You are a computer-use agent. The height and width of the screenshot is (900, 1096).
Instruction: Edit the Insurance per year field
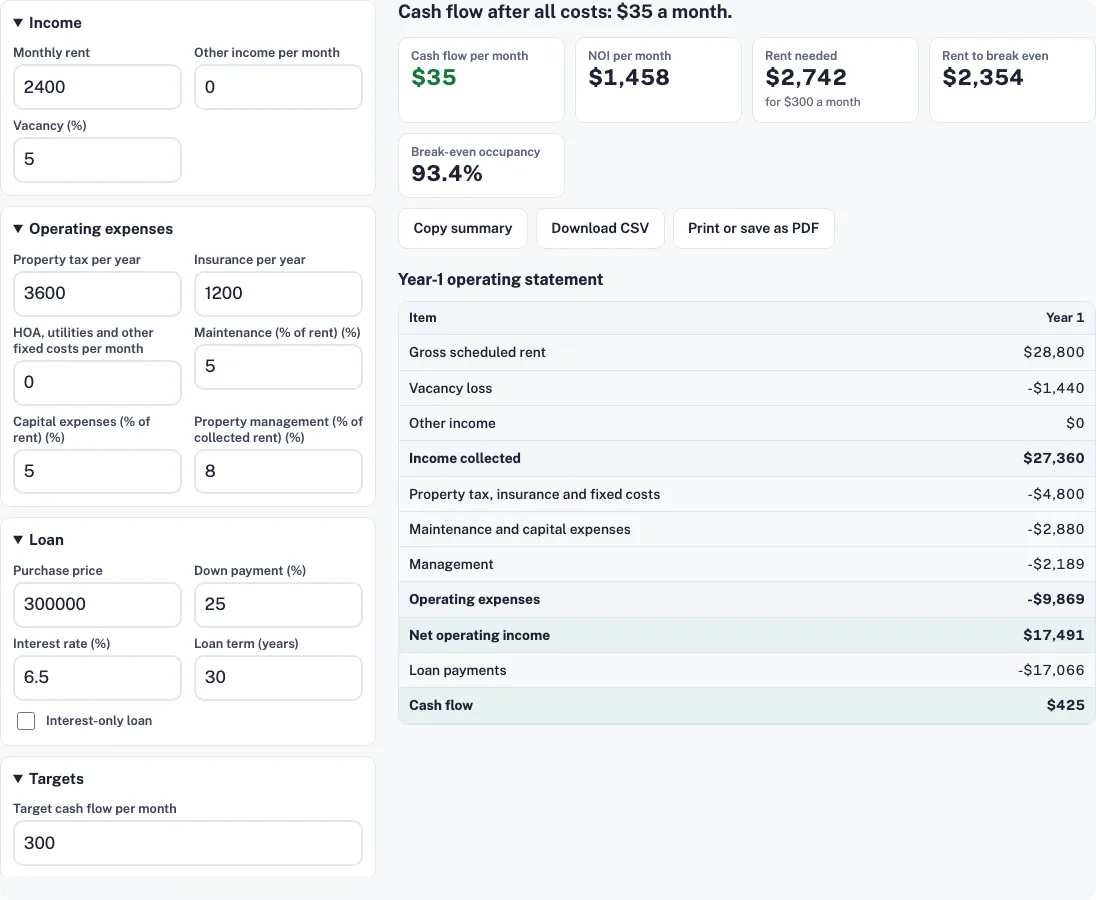[x=278, y=293]
